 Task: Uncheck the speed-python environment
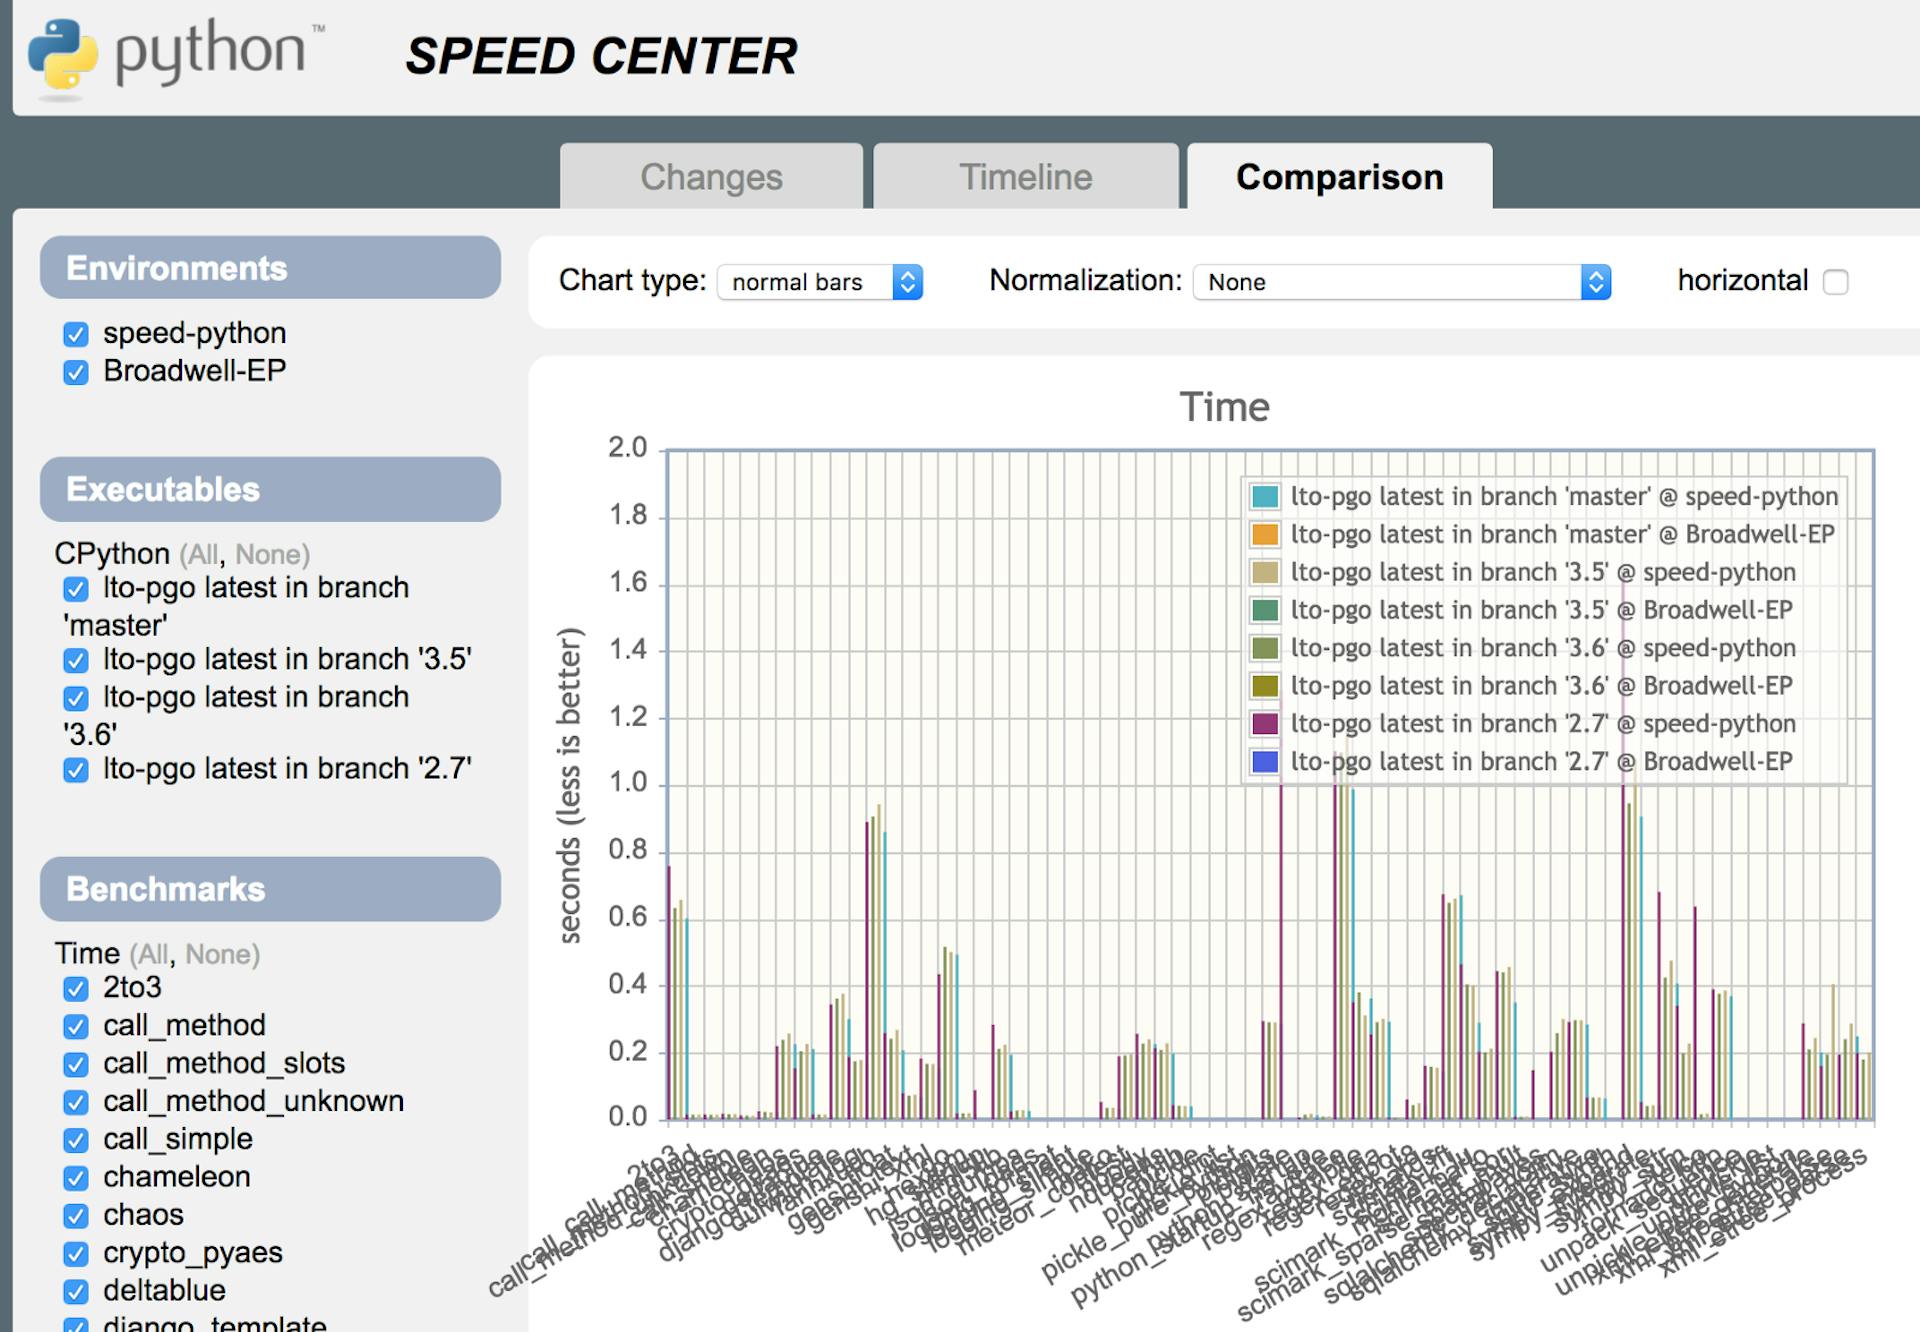[x=76, y=334]
